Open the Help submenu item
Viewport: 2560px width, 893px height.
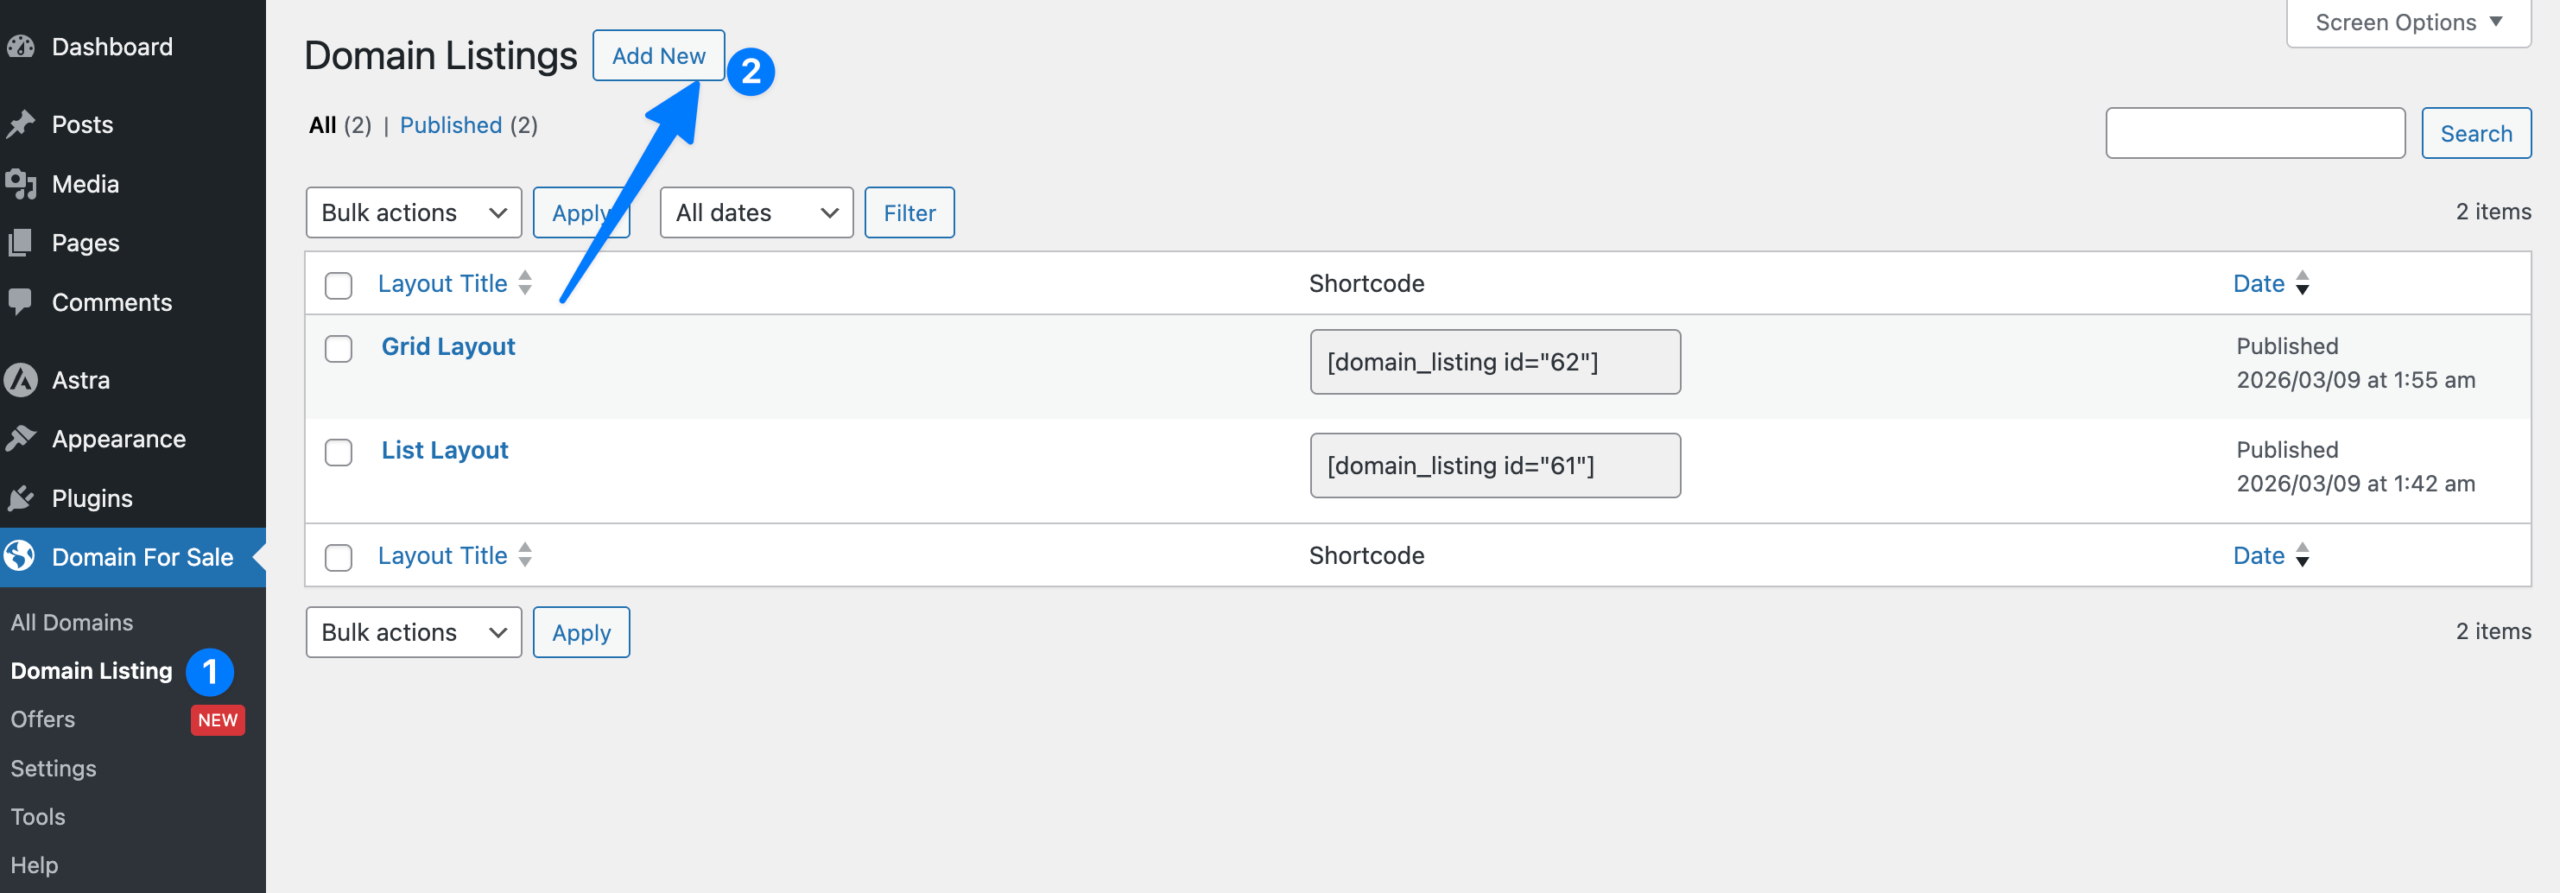[34, 865]
